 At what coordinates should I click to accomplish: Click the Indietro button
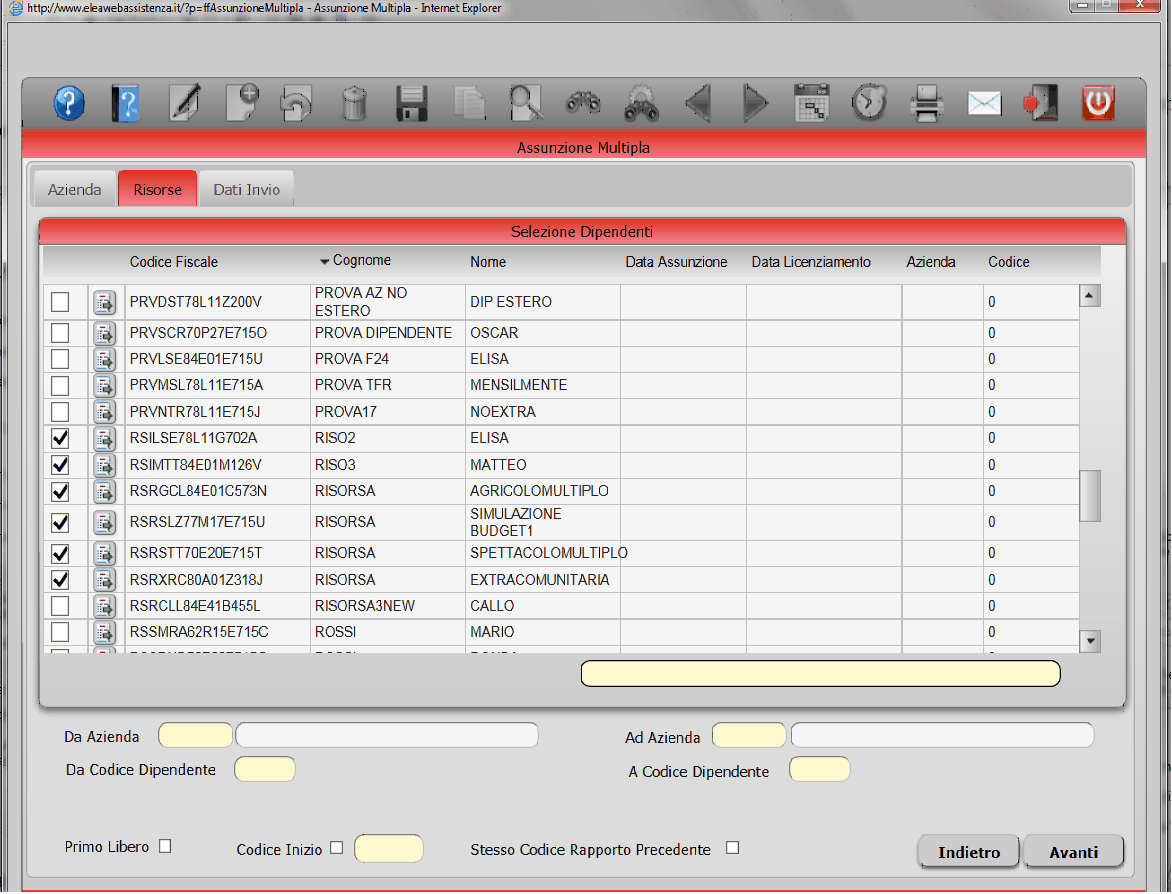(x=969, y=852)
